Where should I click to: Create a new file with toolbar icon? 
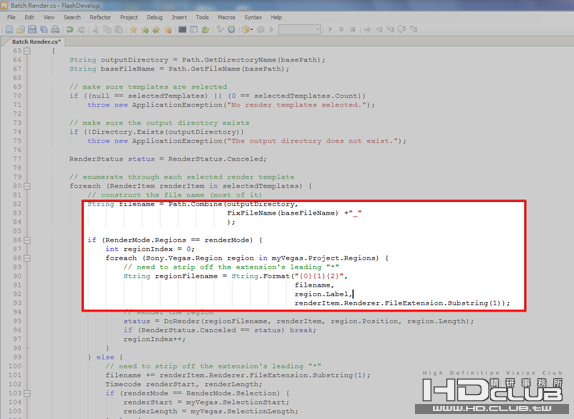point(9,29)
